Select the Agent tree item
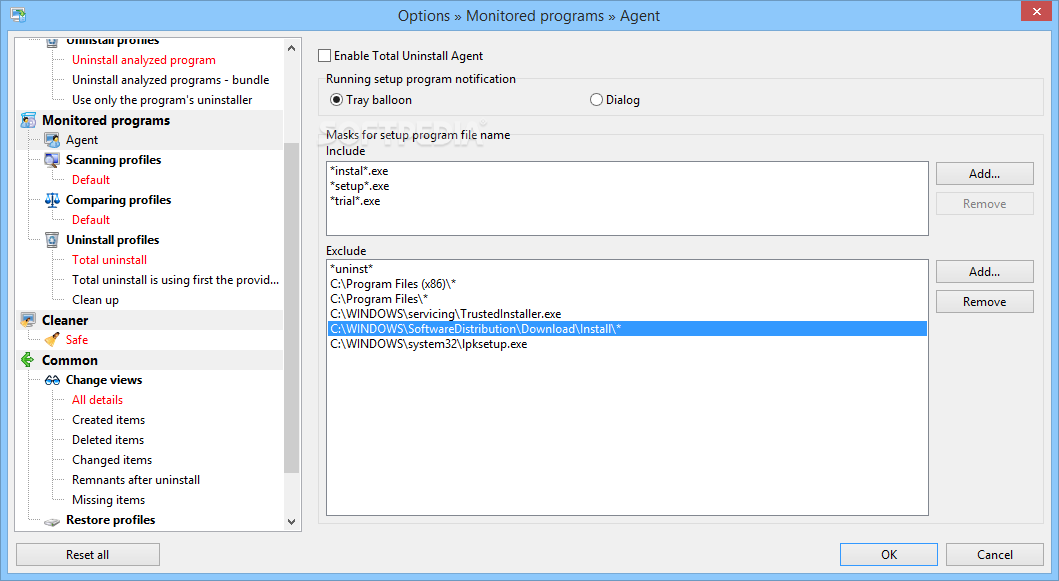 [x=82, y=140]
